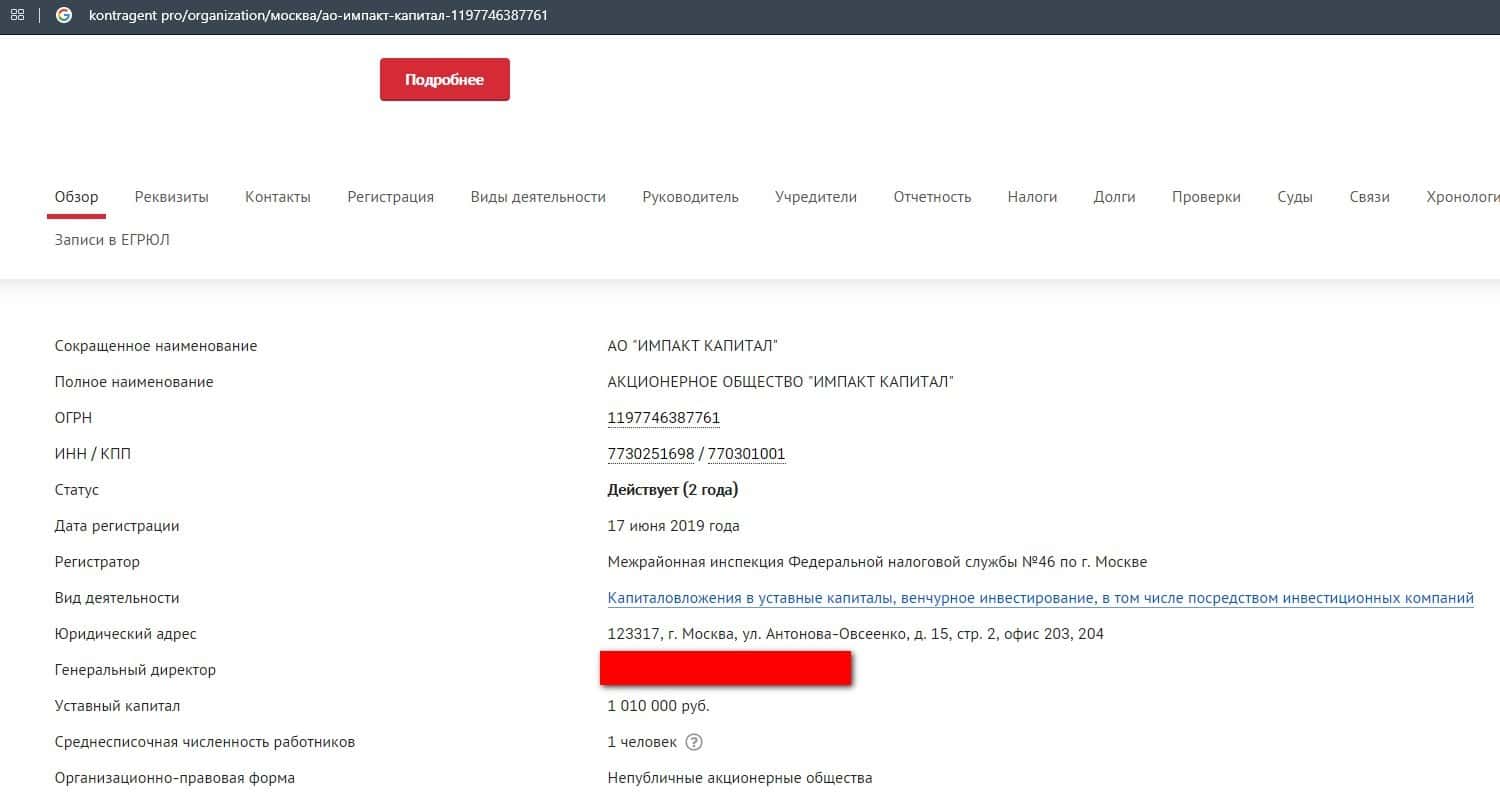Switch to the 'Реквизиты' tab

(172, 197)
